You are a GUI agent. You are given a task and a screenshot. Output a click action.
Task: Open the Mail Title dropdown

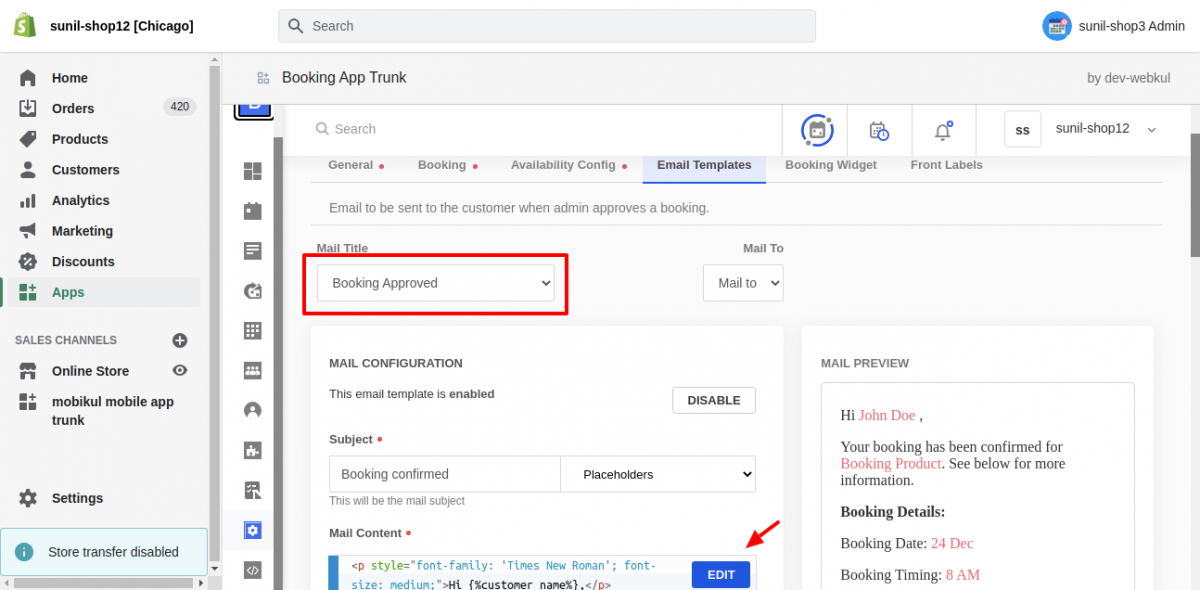pyautogui.click(x=435, y=283)
